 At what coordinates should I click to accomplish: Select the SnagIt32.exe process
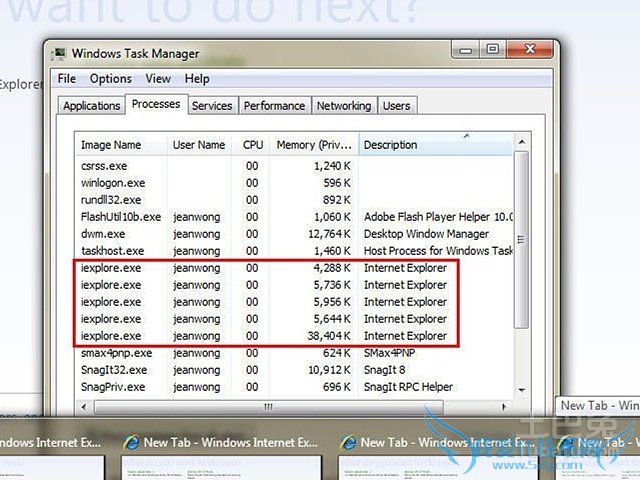coord(294,370)
